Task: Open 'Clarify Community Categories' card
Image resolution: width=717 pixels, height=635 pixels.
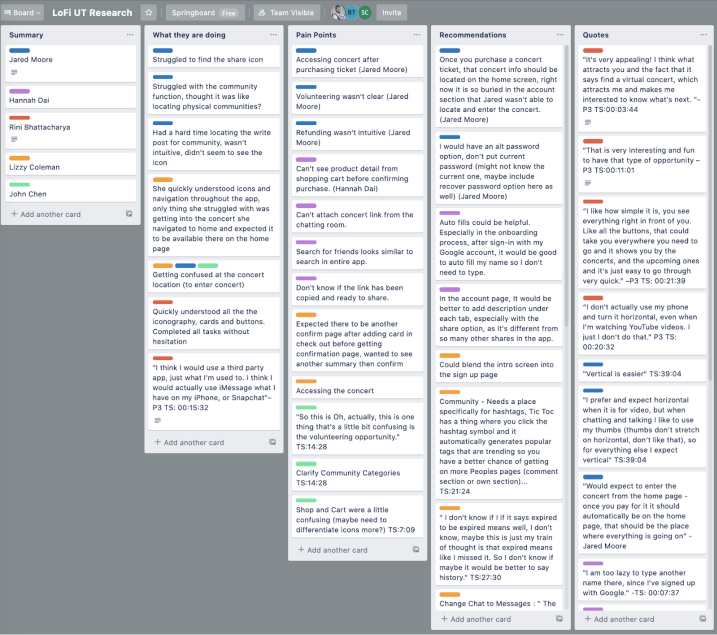Action: (x=357, y=475)
